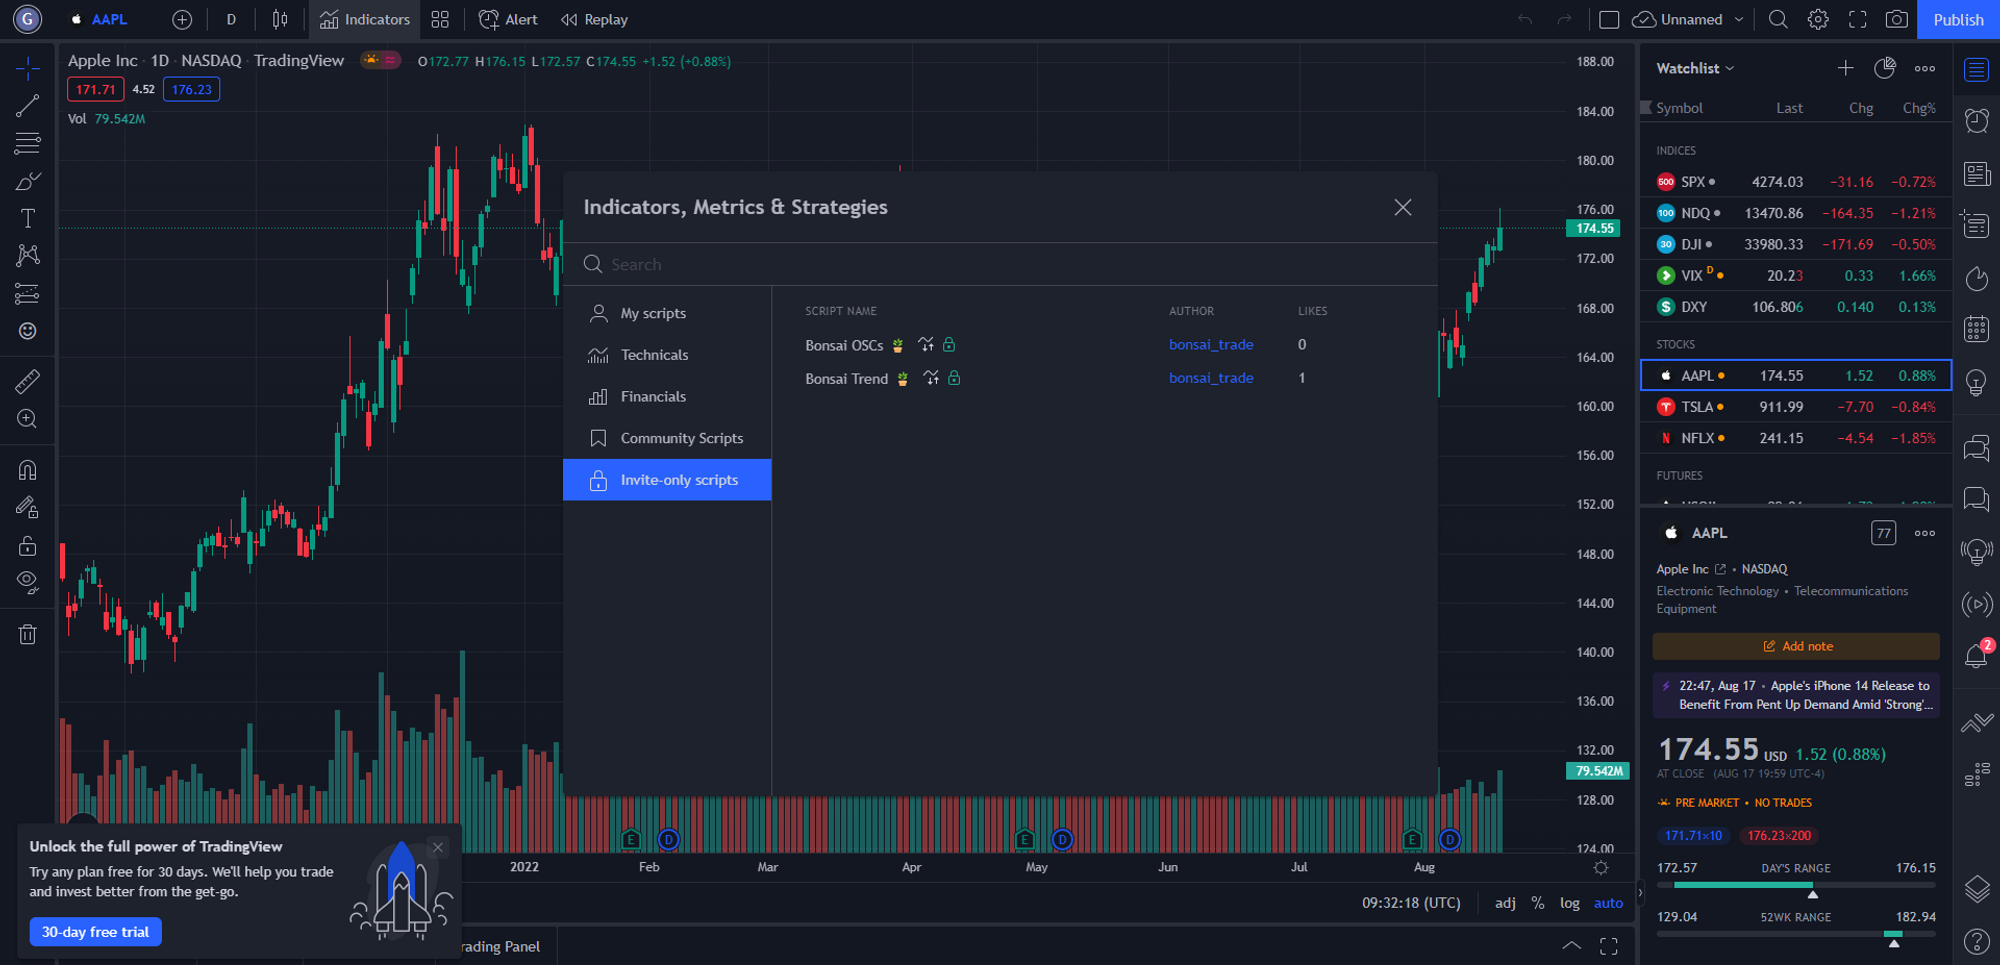This screenshot has width=2000, height=965.
Task: Open chart settings gear icon
Action: (1818, 20)
